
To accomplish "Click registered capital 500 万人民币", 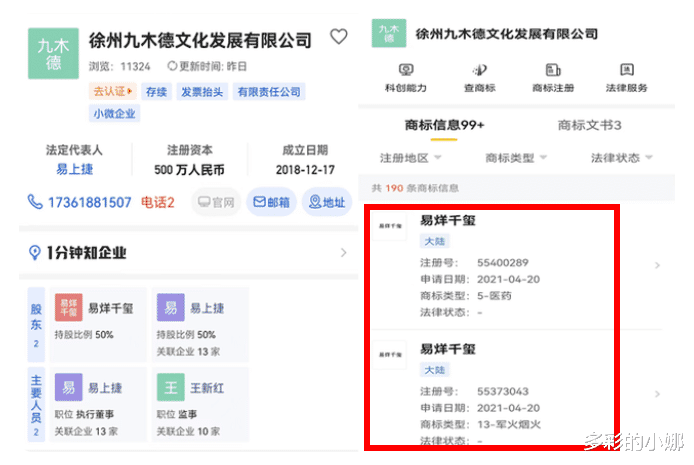I will [x=189, y=170].
